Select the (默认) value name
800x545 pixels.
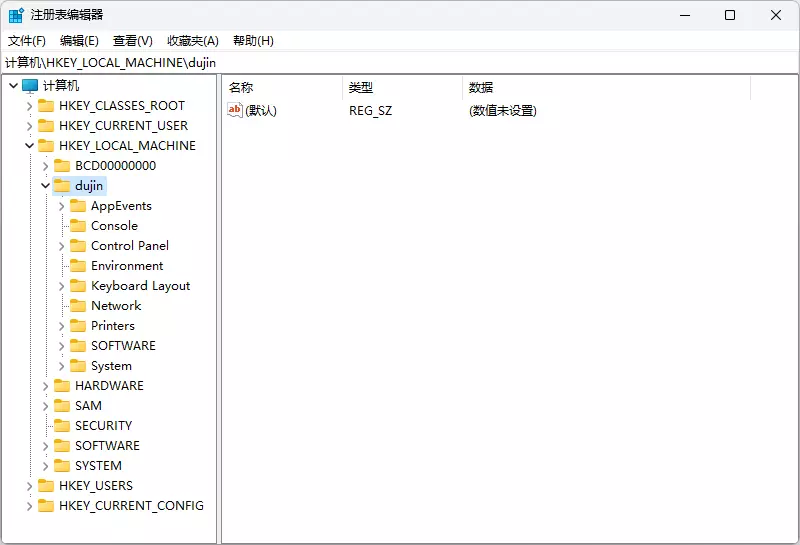pos(261,111)
